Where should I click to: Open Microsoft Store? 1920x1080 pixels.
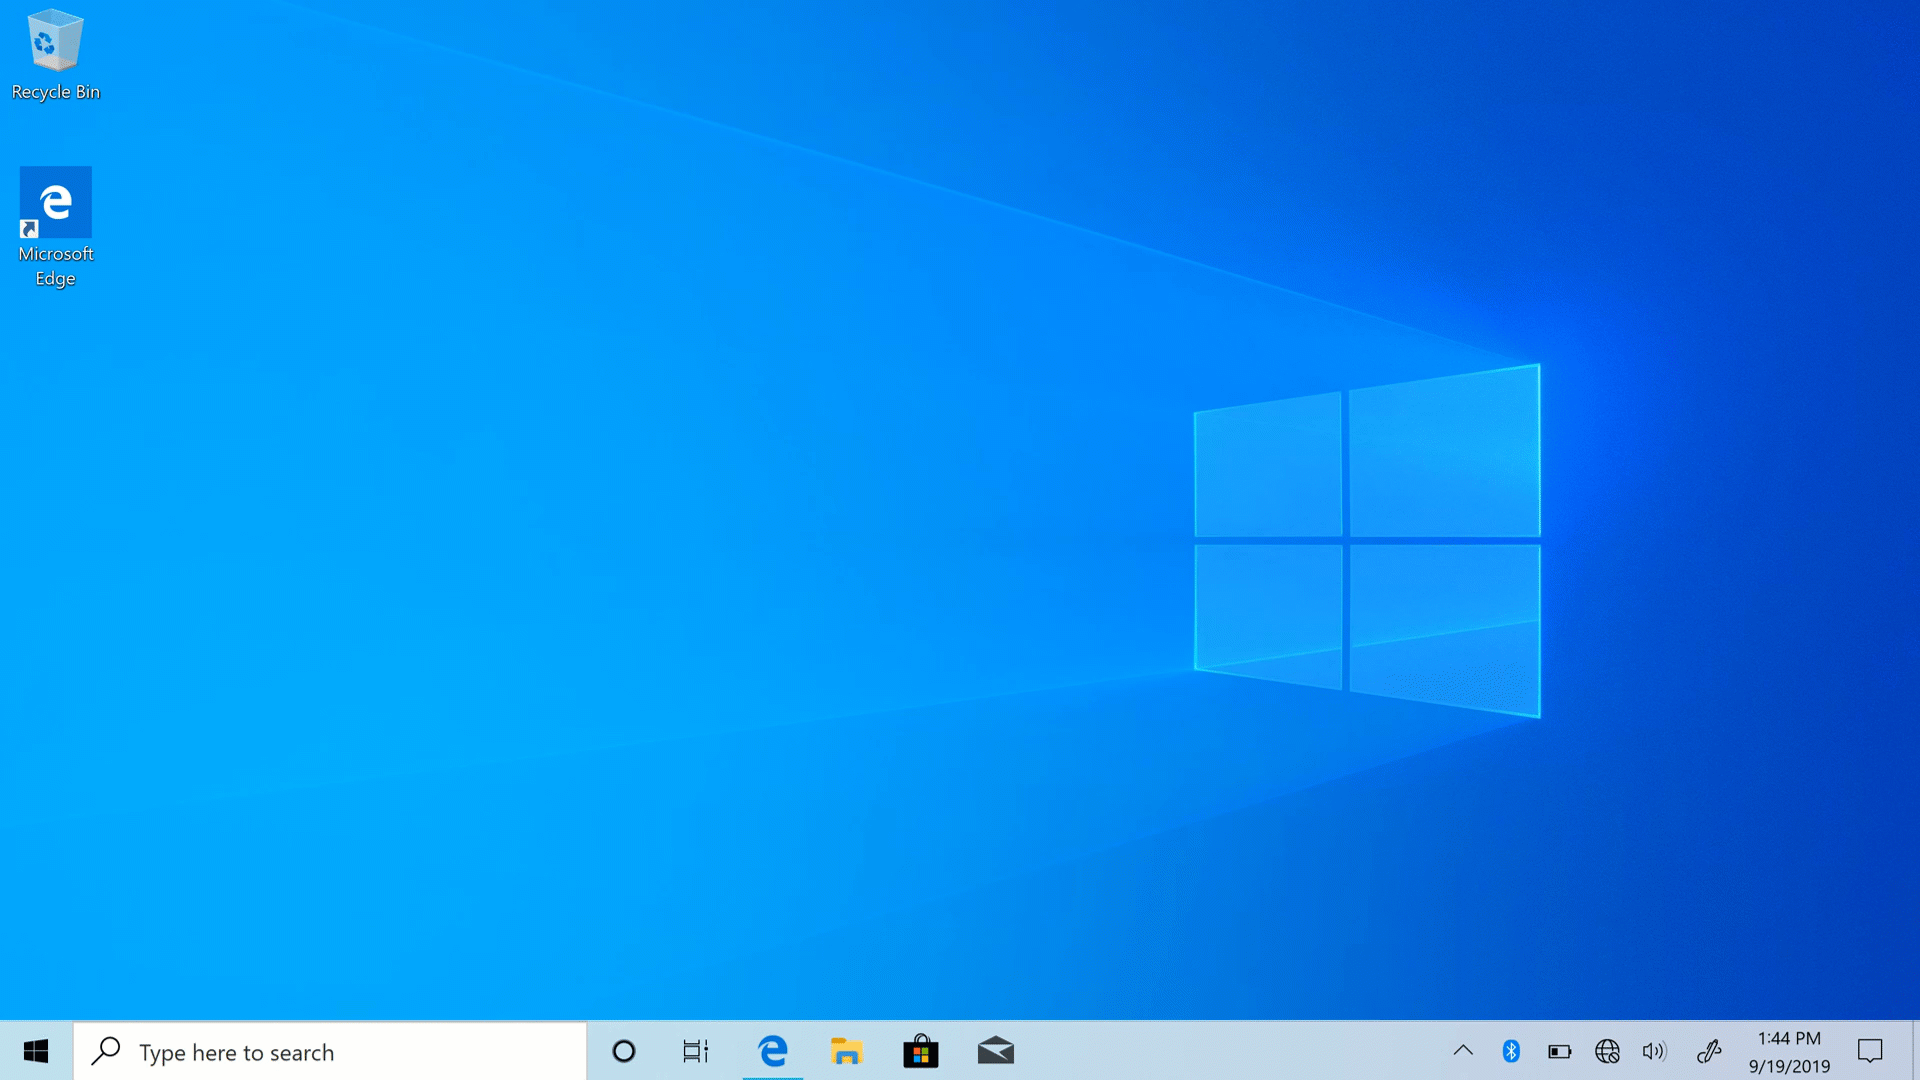click(920, 1051)
